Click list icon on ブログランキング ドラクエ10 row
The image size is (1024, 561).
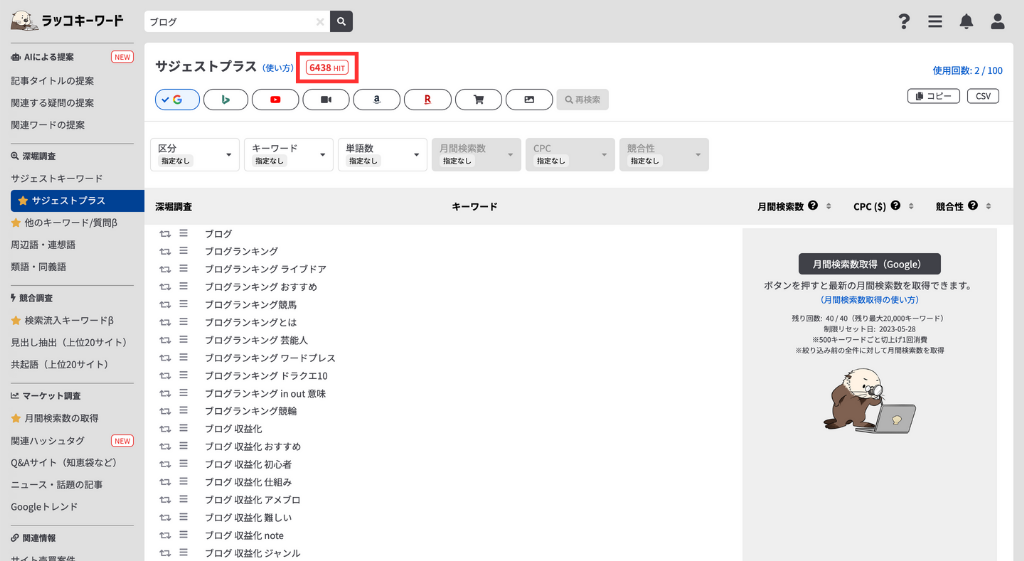(184, 376)
